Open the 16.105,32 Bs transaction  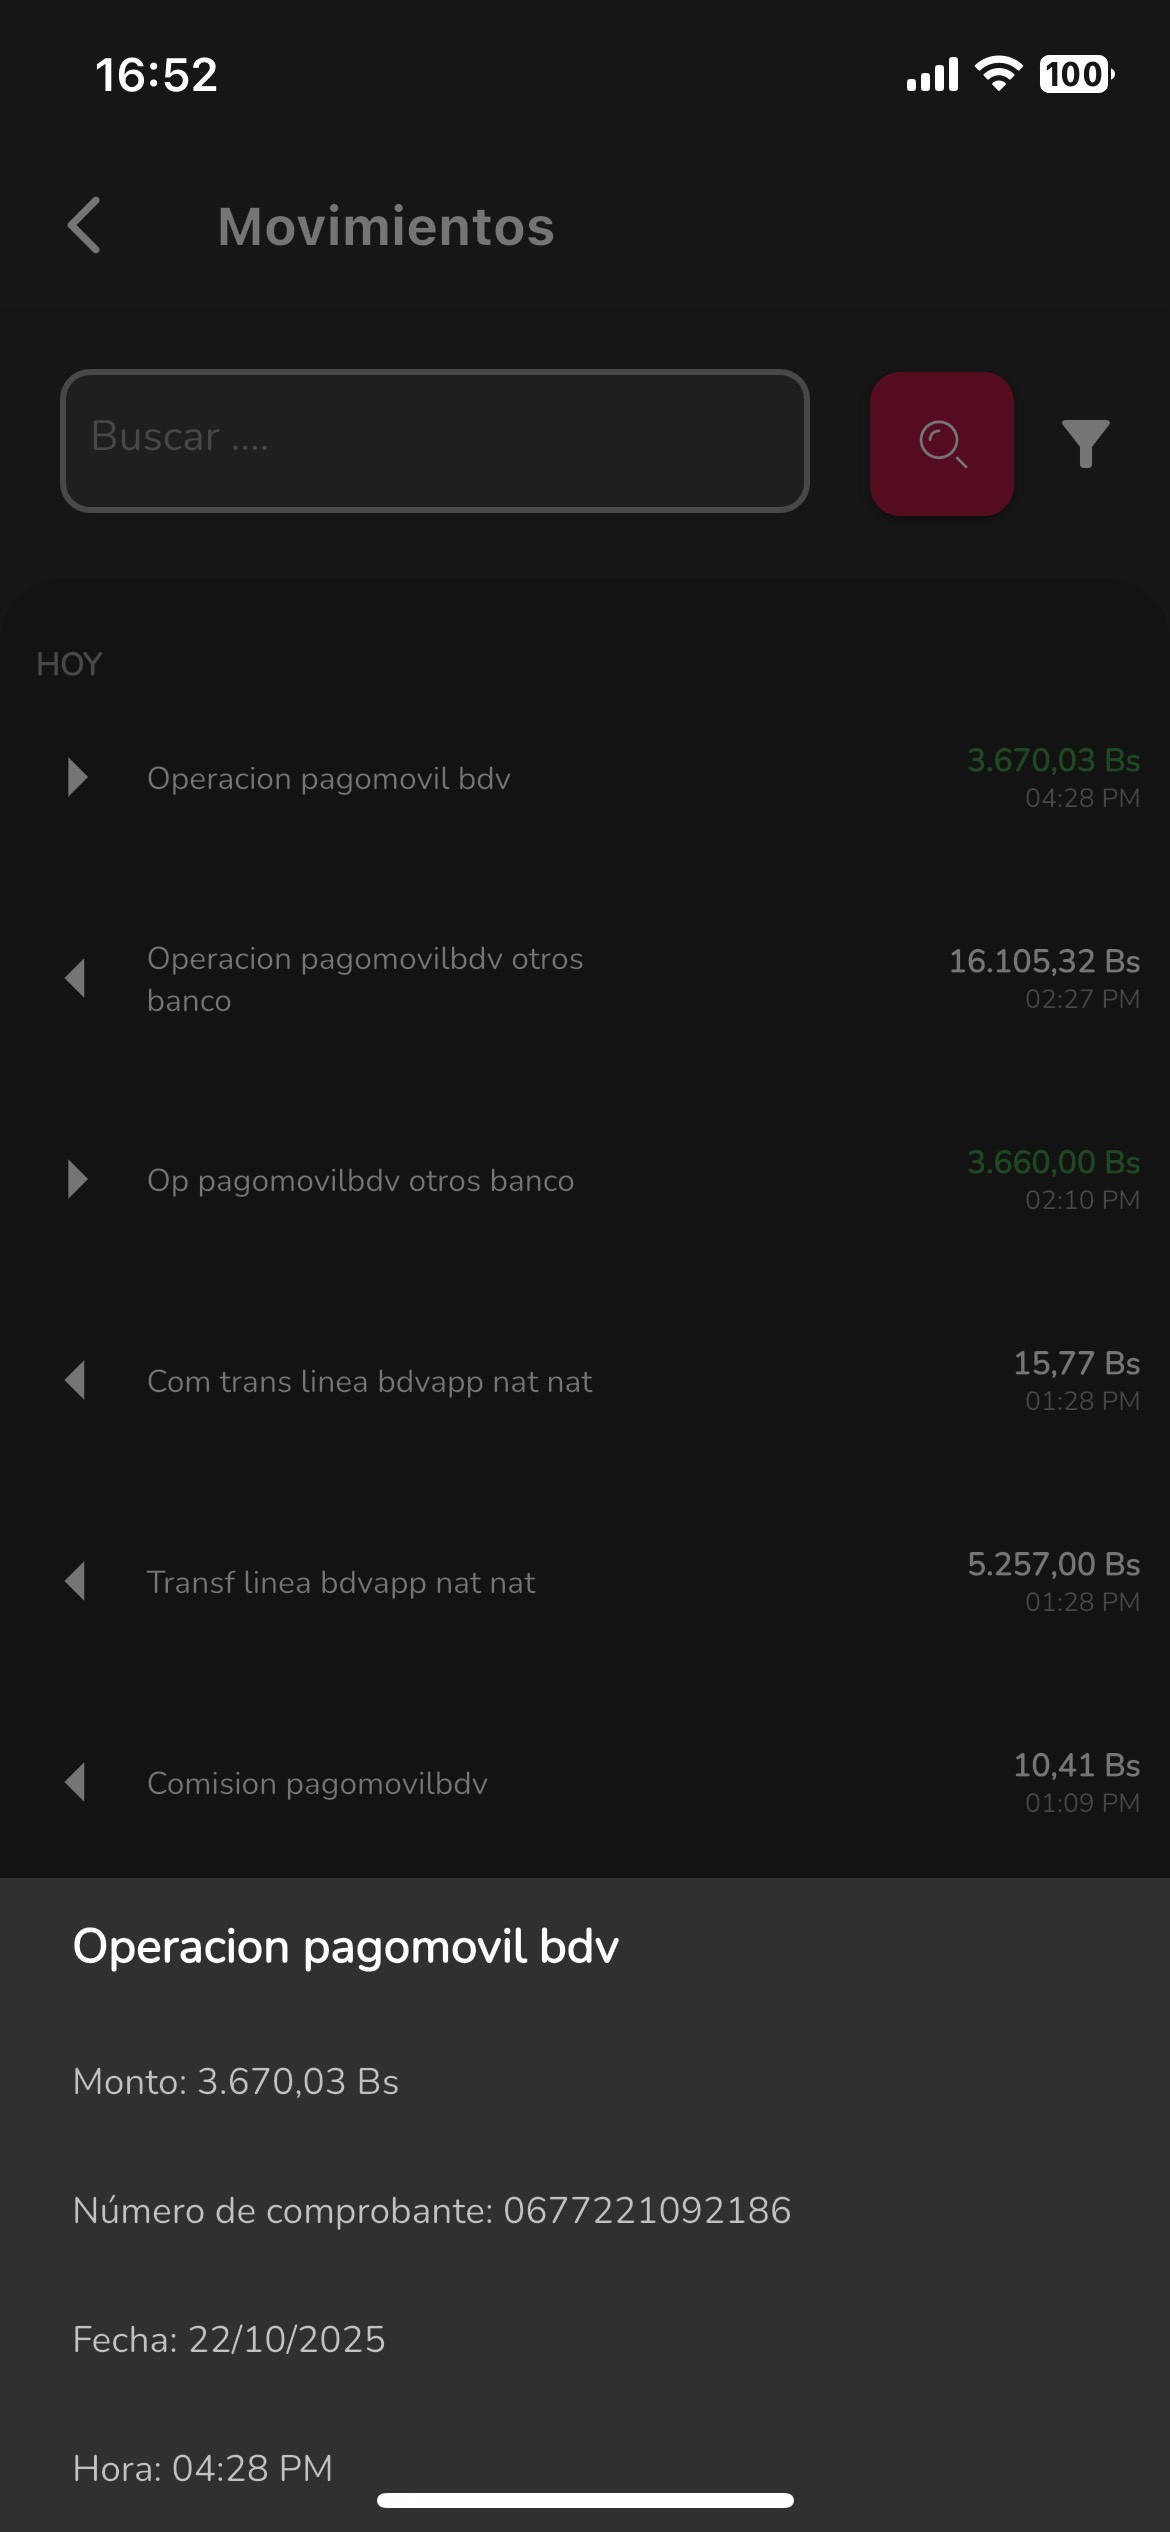coord(1043,961)
